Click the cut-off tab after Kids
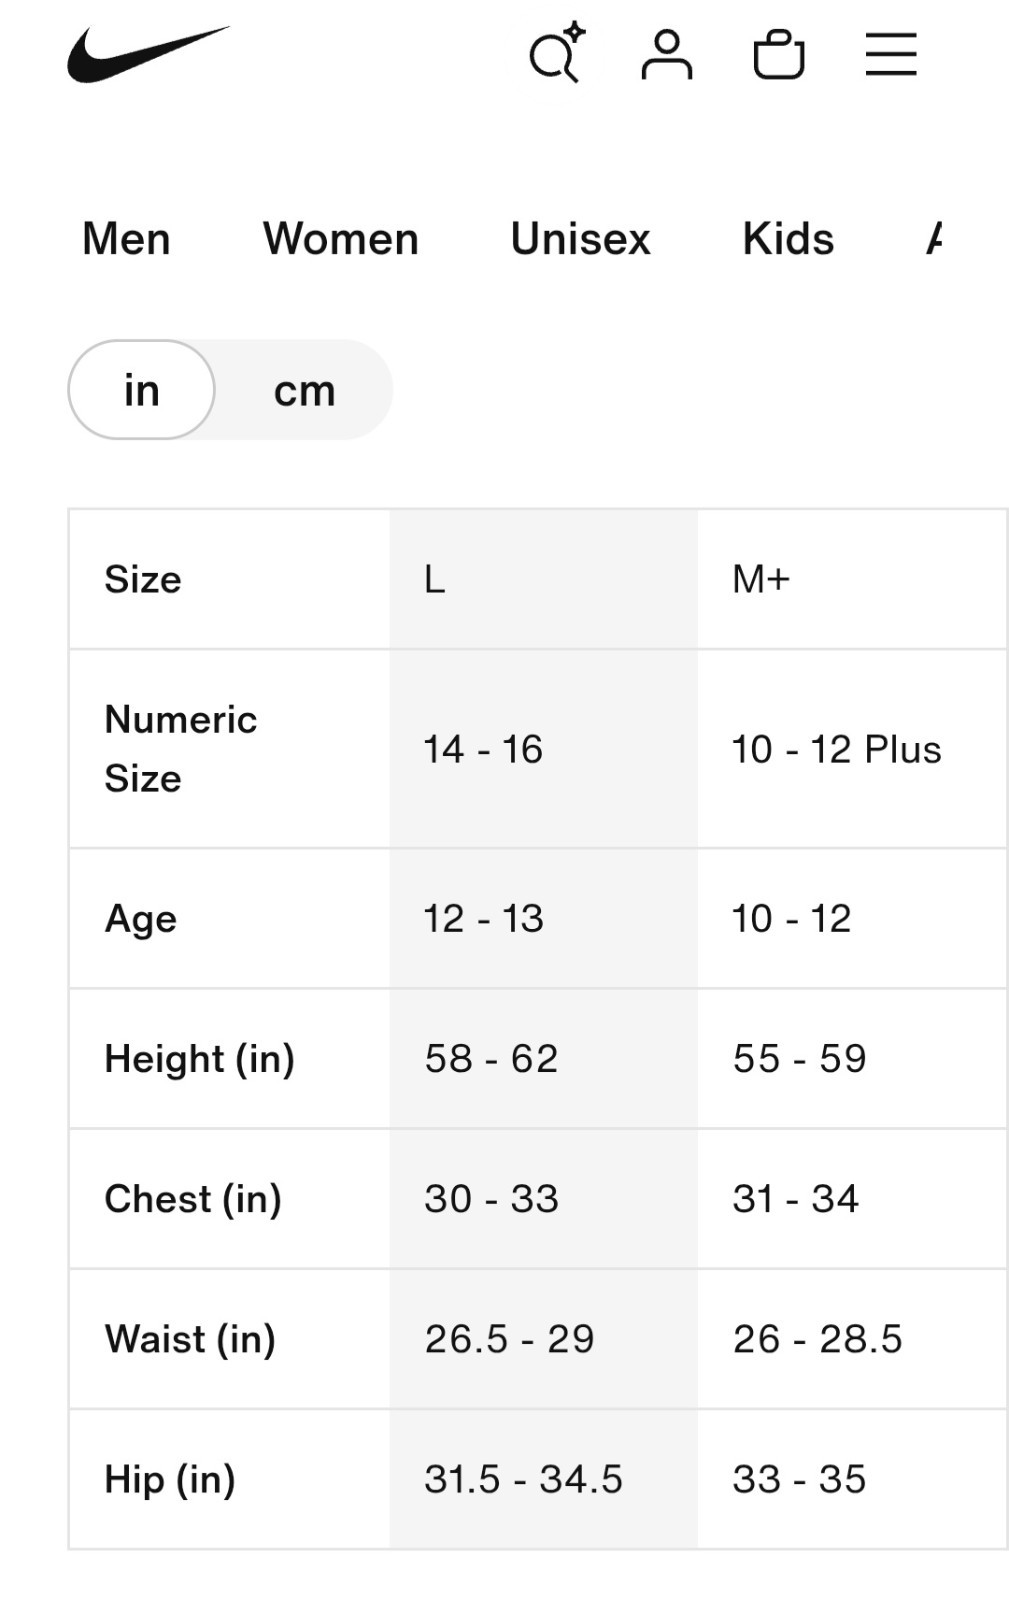Viewport: 1009px width, 1600px height. [x=934, y=239]
